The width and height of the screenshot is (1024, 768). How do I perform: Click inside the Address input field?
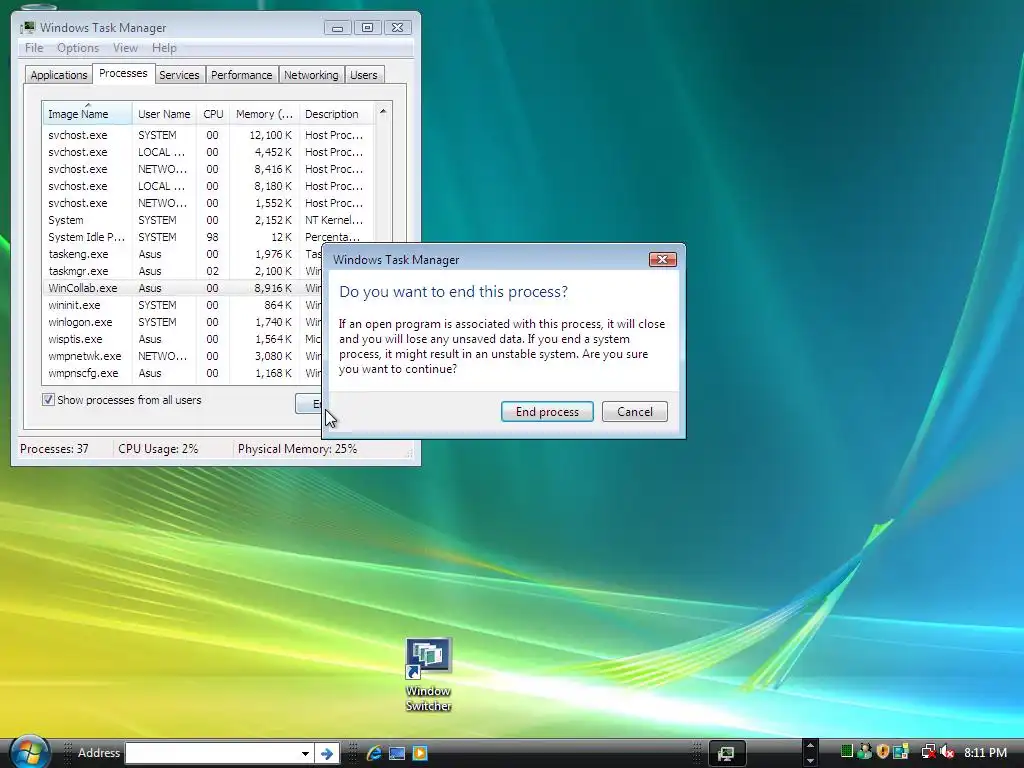[212, 753]
